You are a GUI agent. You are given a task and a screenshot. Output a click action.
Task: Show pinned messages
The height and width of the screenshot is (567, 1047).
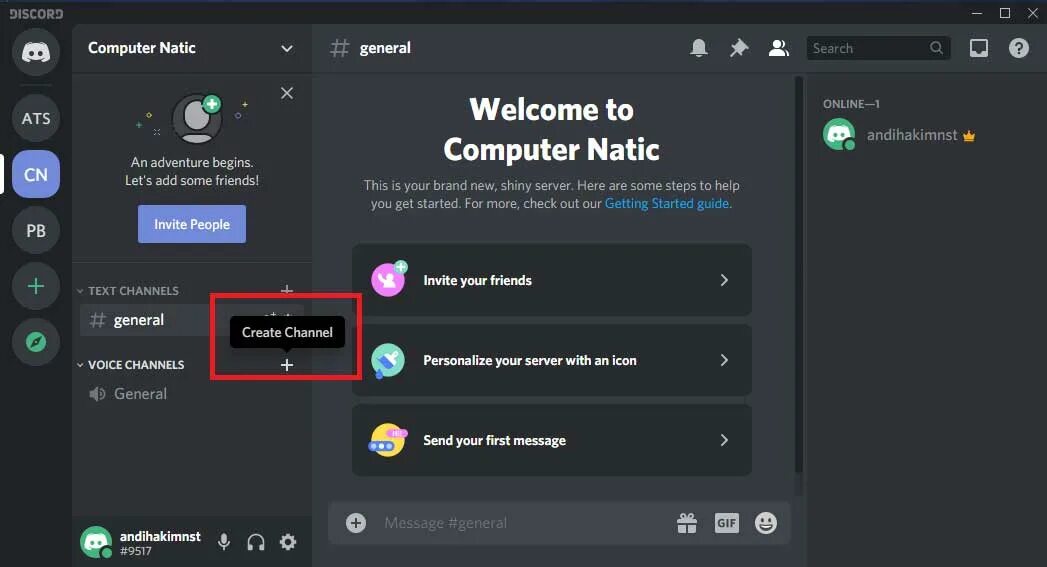[739, 48]
